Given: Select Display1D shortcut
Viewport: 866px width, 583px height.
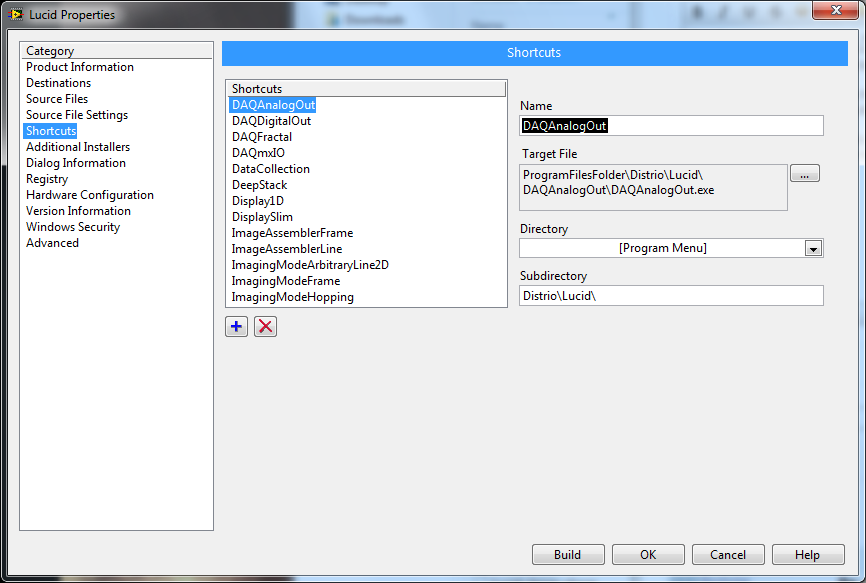Looking at the screenshot, I should point(258,201).
